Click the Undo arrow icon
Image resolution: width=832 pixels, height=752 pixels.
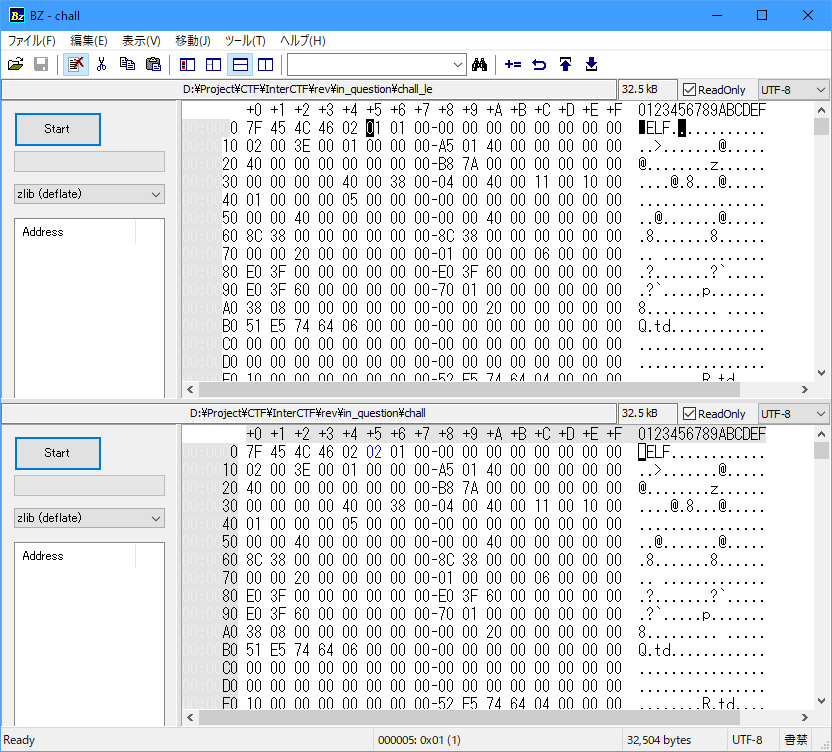(539, 65)
